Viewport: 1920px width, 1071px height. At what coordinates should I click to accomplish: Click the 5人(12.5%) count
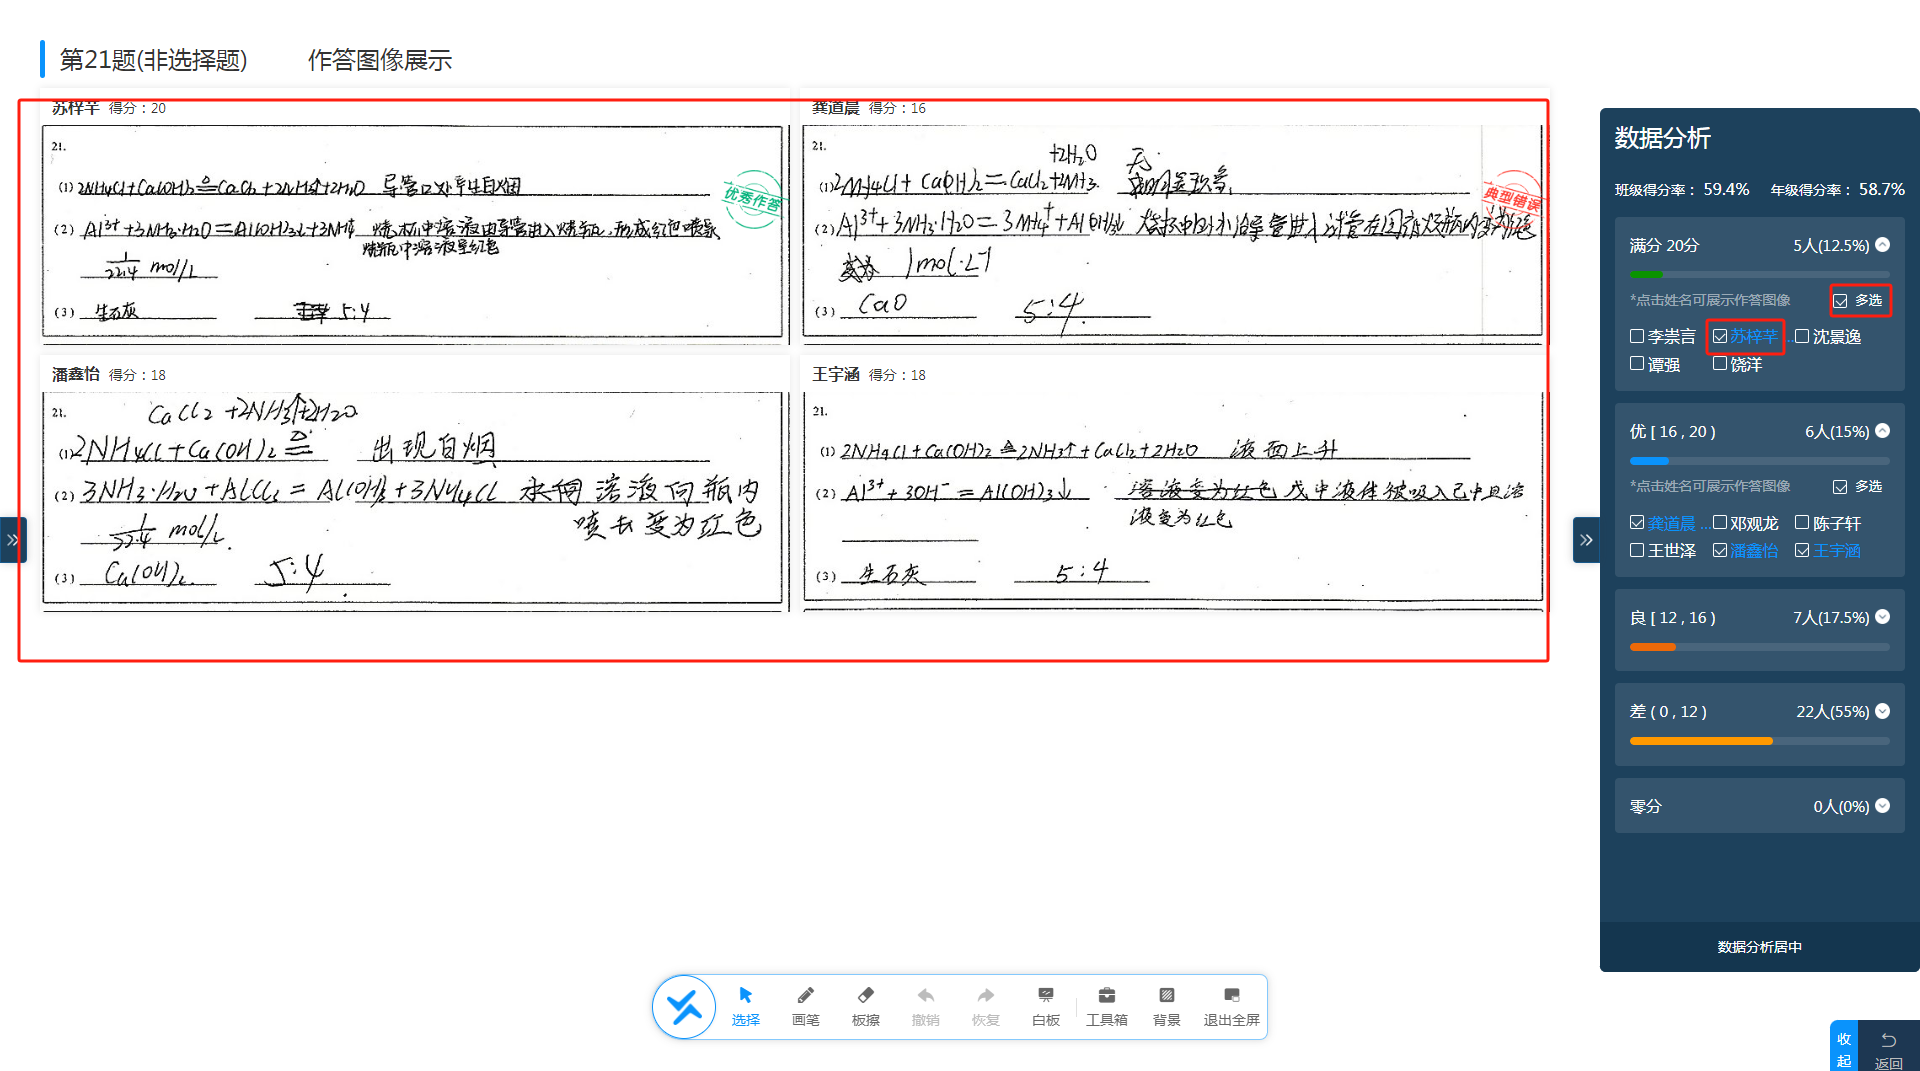coord(1831,245)
